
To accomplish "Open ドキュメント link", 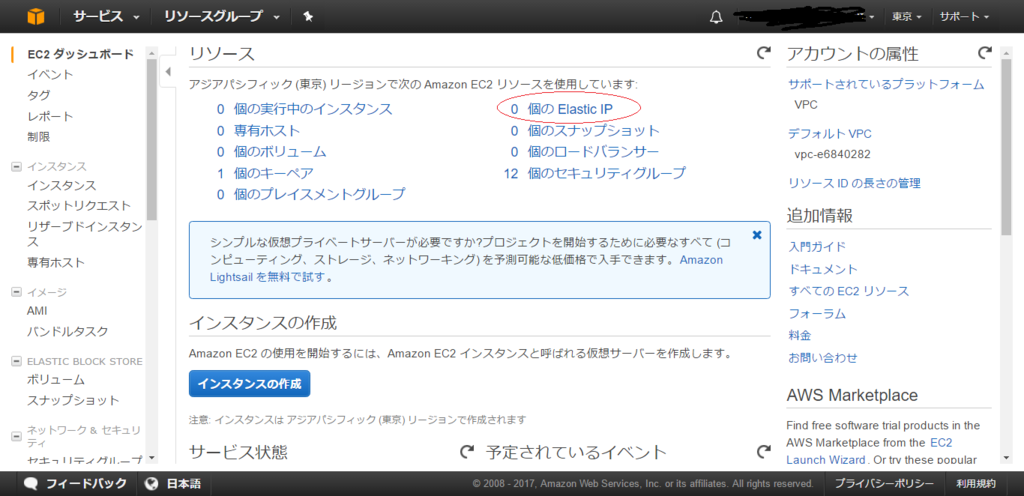I will (823, 269).
